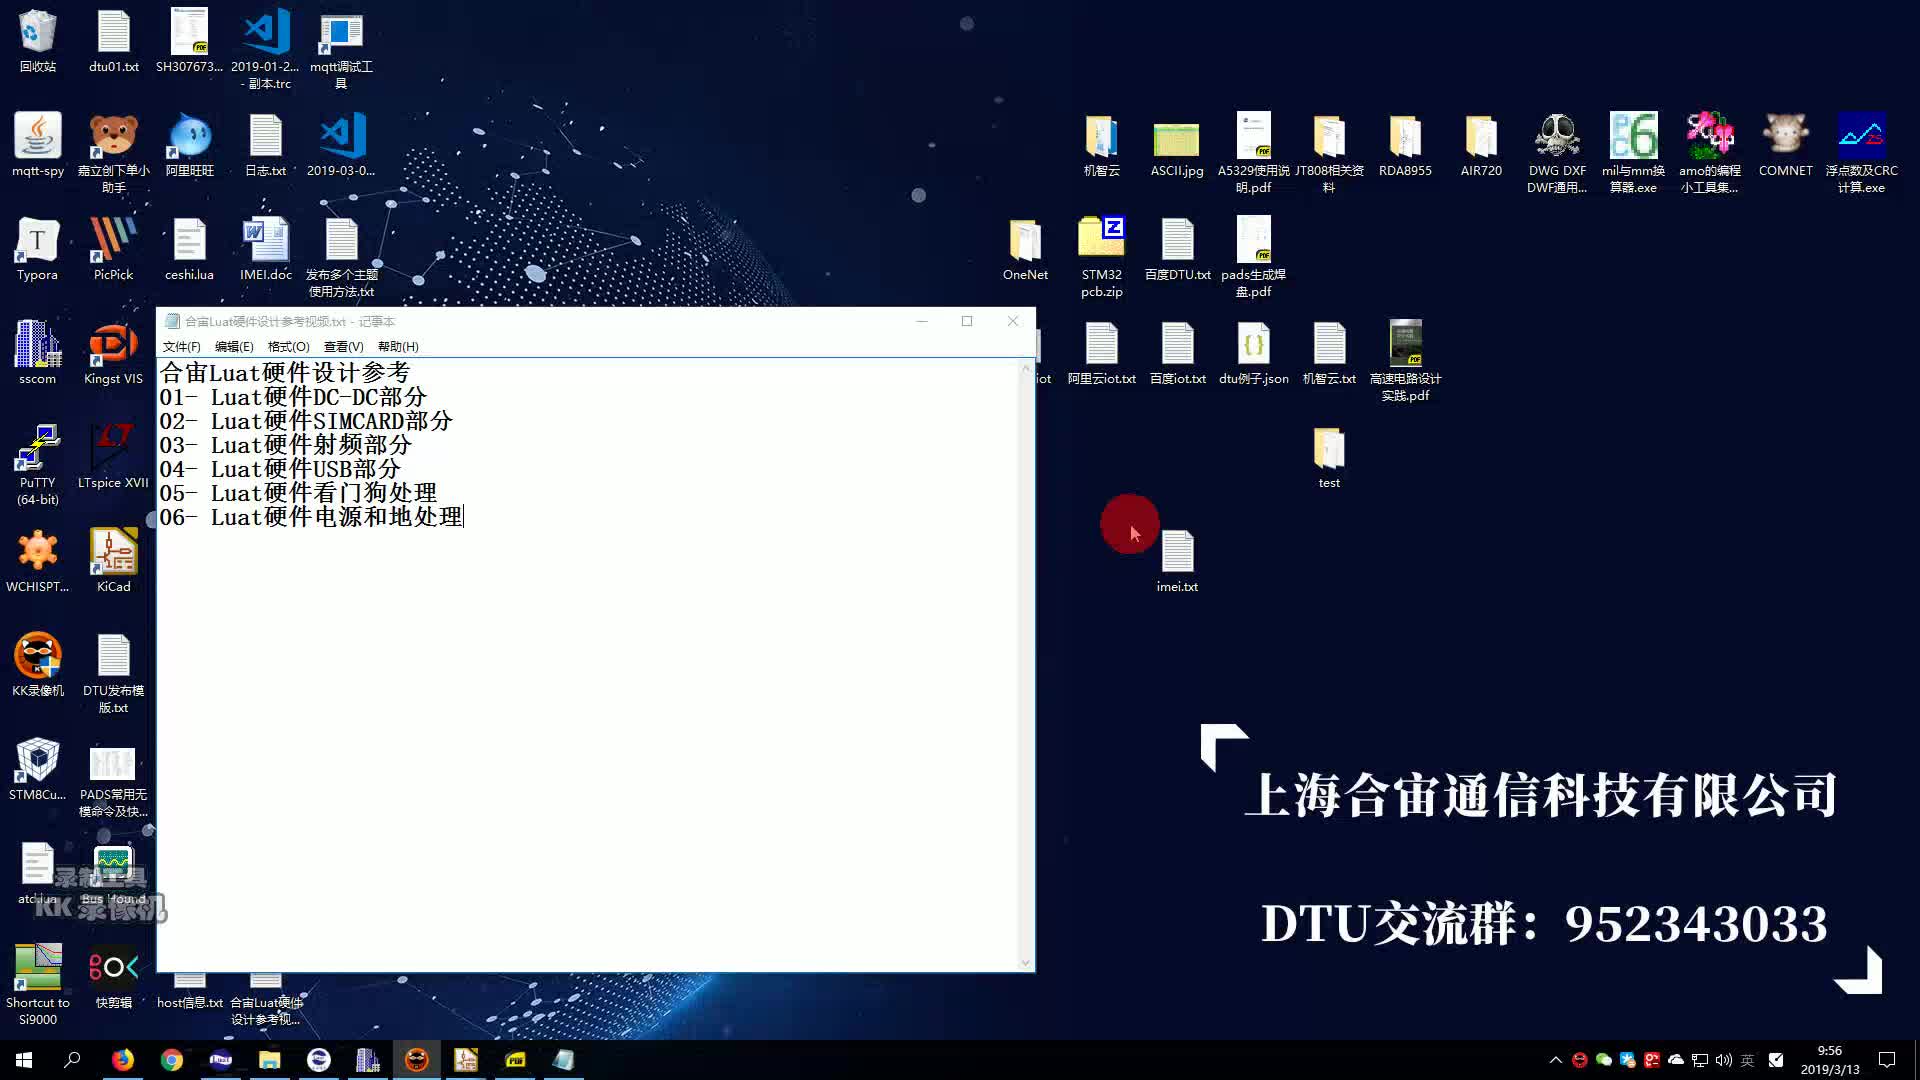1920x1080 pixels.
Task: Open the Recycle Bin (回收站) desktop icon
Action: point(37,41)
